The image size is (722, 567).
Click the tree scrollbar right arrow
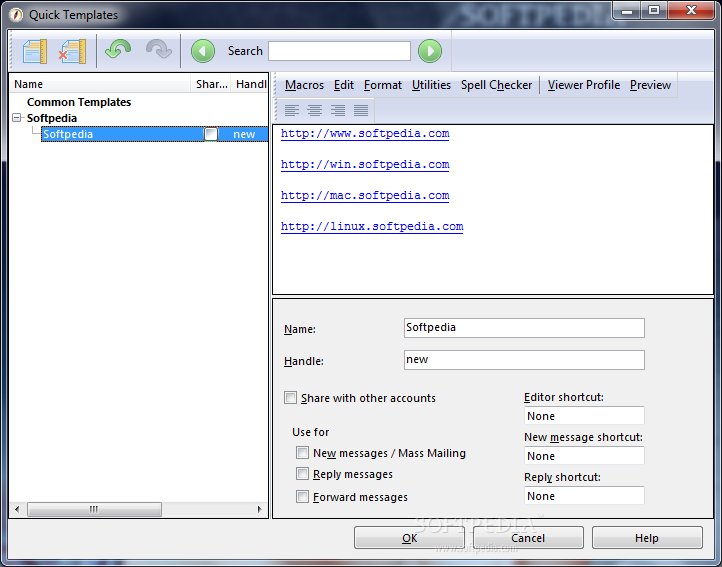point(259,509)
